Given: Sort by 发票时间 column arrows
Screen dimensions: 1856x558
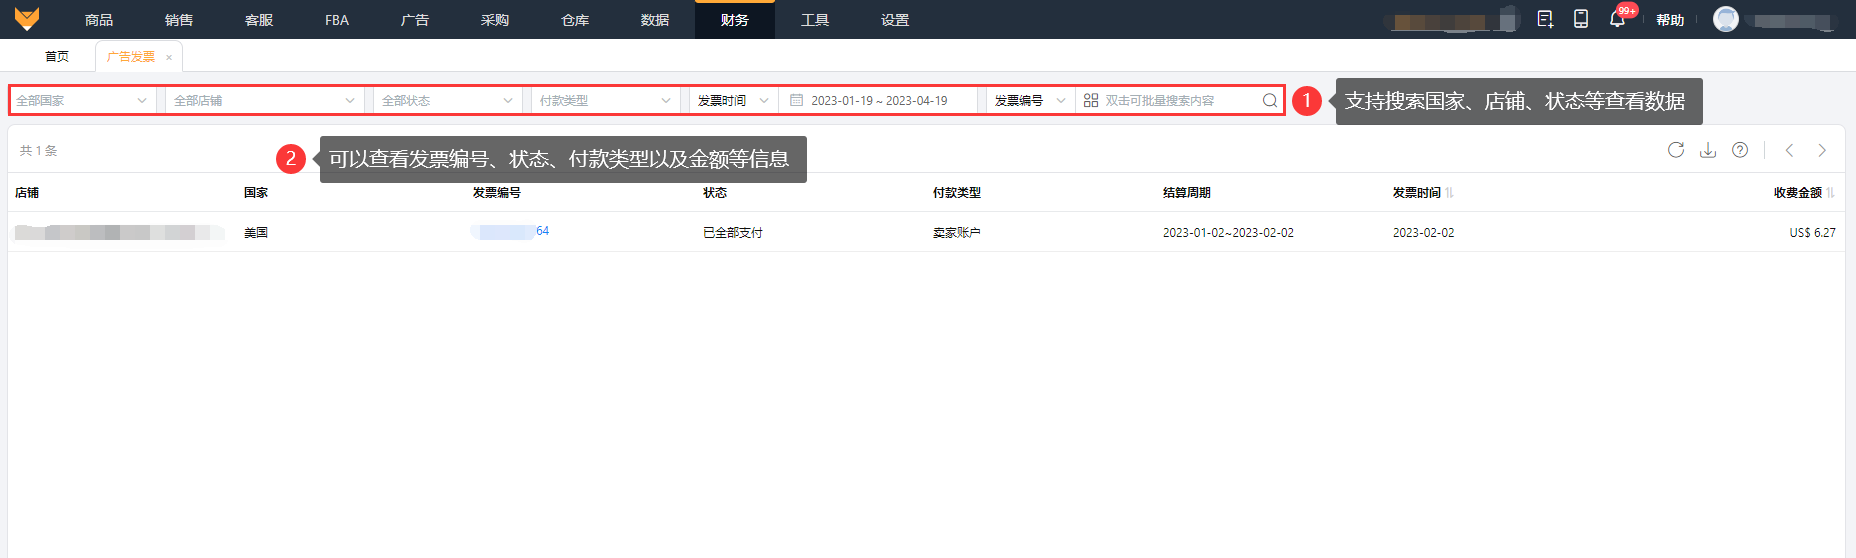Looking at the screenshot, I should 1450,193.
